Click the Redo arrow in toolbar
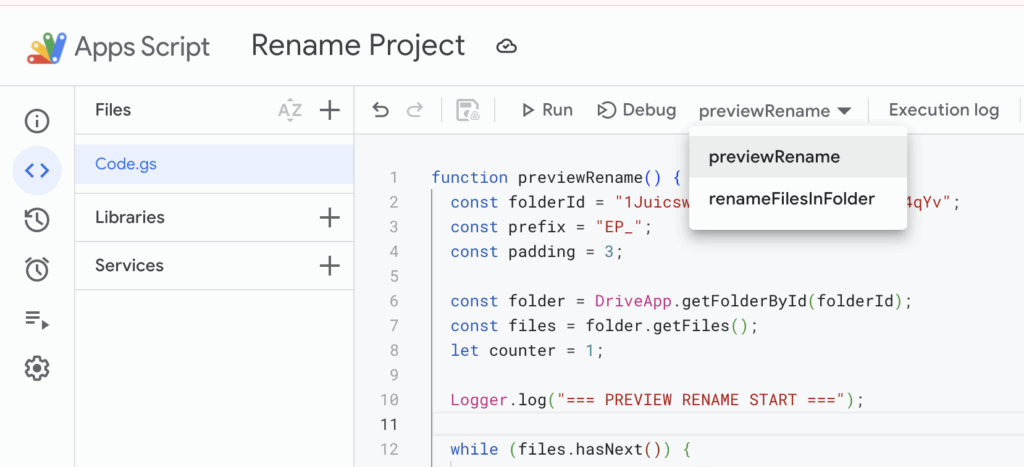Image resolution: width=1024 pixels, height=467 pixels. point(414,110)
